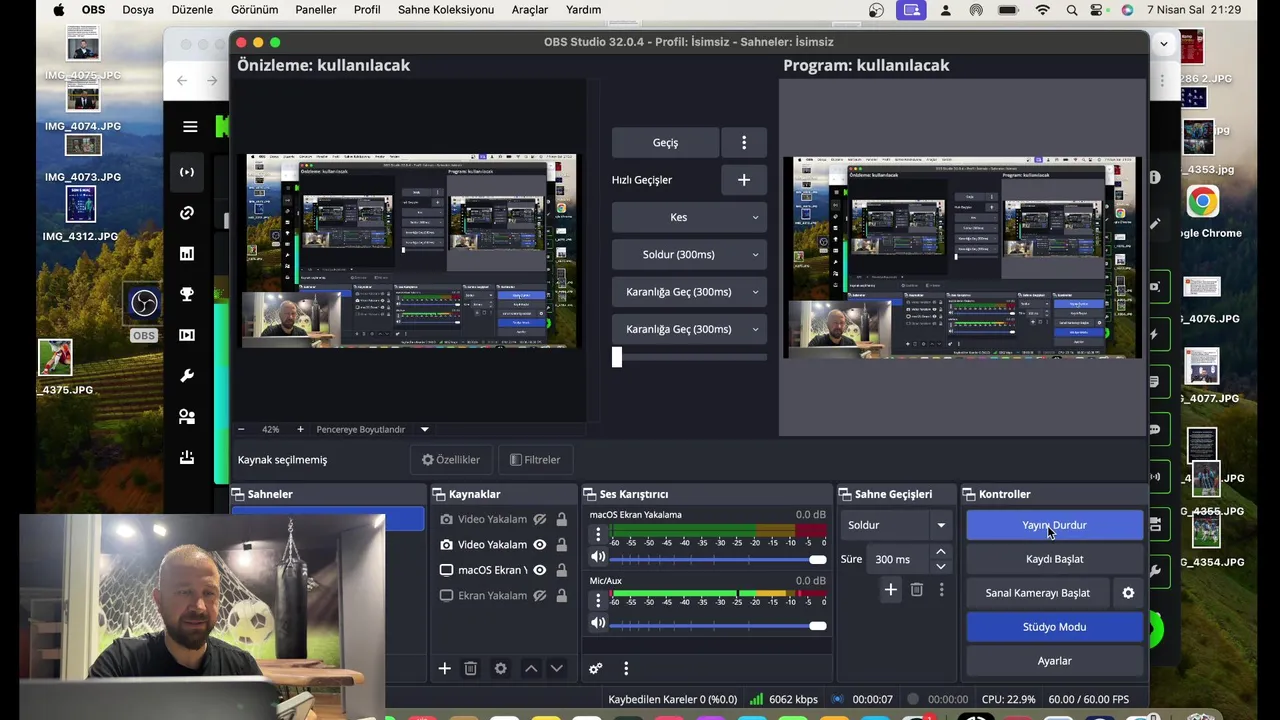The height and width of the screenshot is (720, 1280).
Task: Select link icon in background window sidebar
Action: point(187,213)
